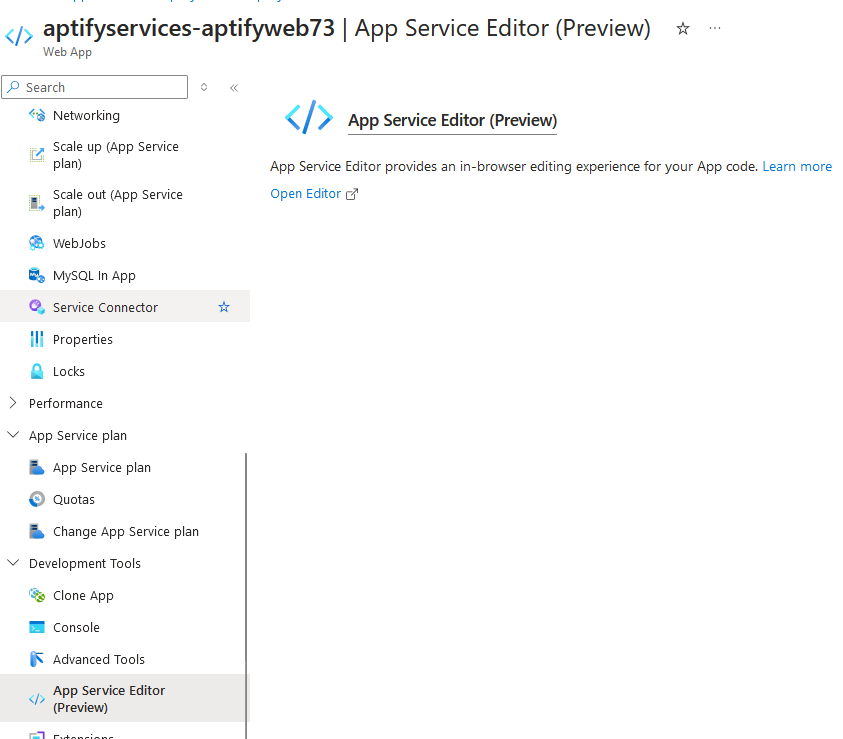Select Locks in the sidebar
Viewport: 843px width, 739px height.
point(69,371)
